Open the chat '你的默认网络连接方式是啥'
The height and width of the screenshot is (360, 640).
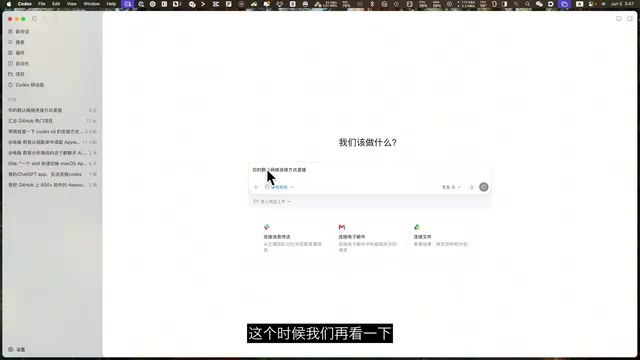[x=52, y=110]
